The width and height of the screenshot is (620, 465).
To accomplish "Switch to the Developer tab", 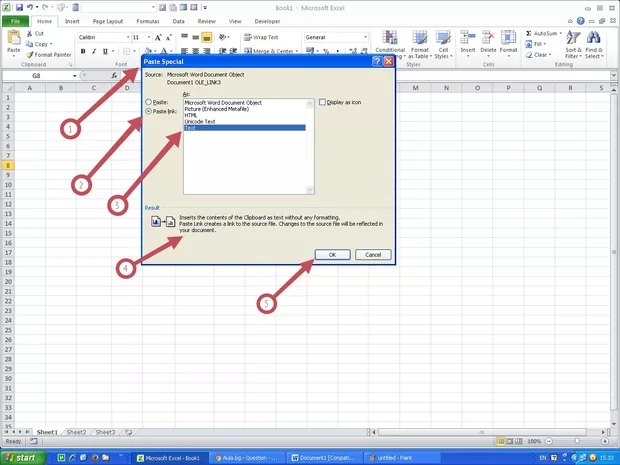I will point(267,21).
